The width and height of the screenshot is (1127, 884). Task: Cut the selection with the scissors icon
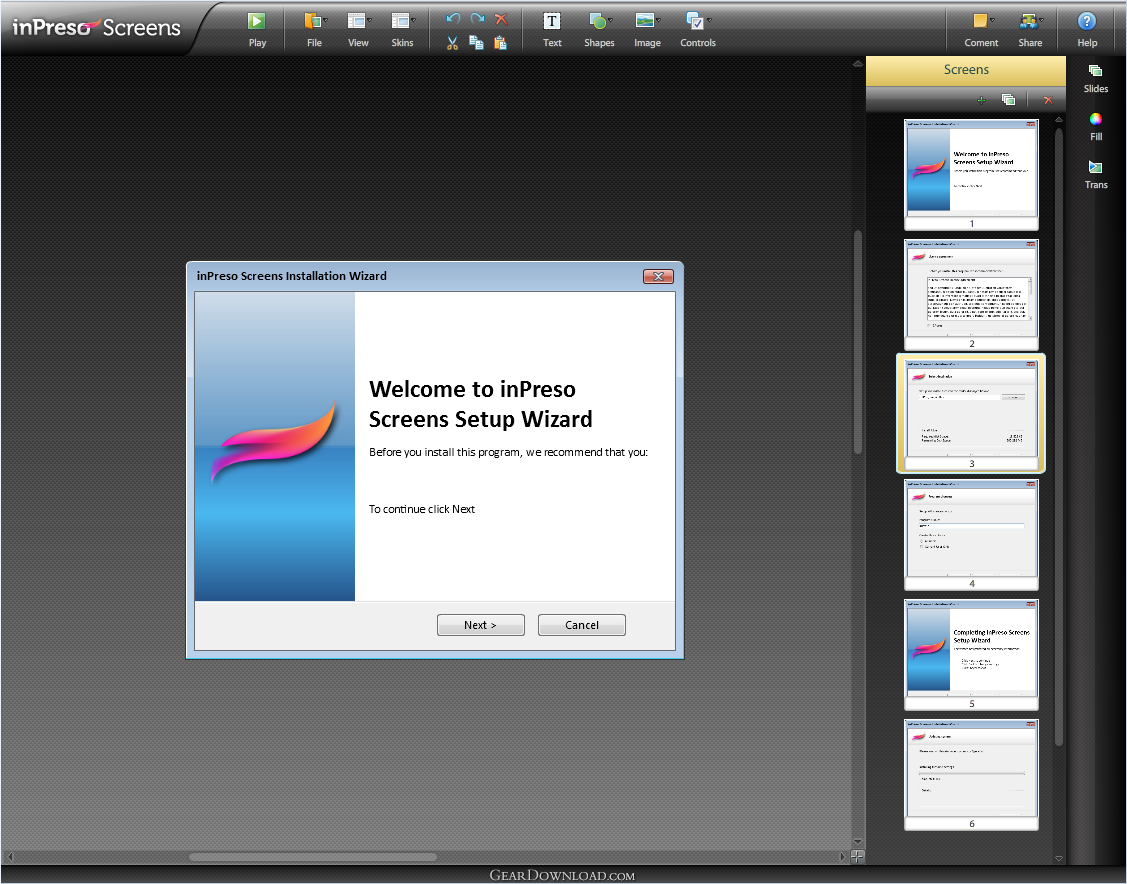pos(452,43)
